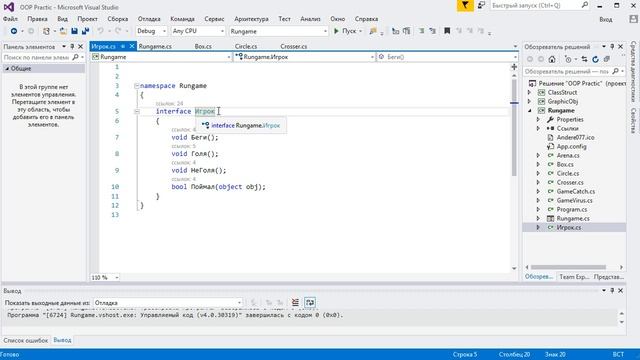The width and height of the screenshot is (640, 360).
Task: Switch to the Box.cs editor tab
Action: tap(203, 47)
